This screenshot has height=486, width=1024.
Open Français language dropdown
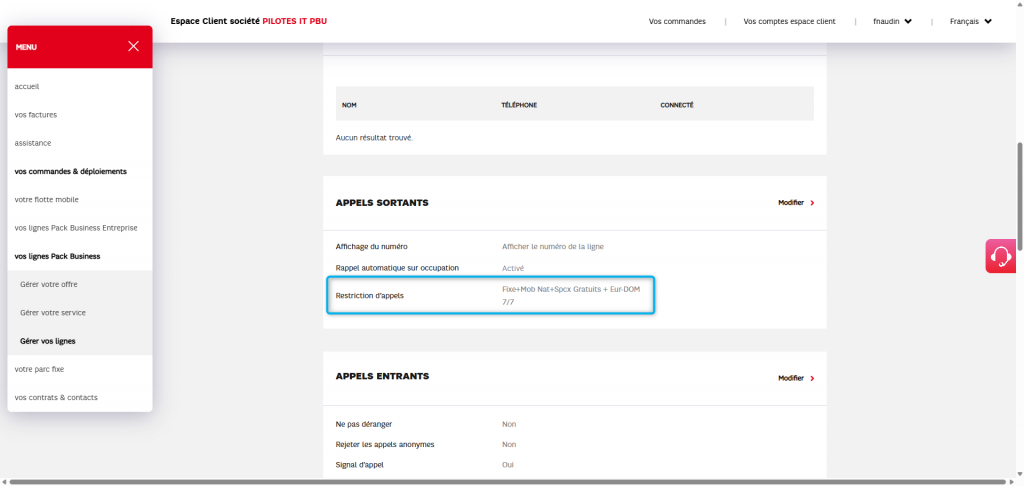coord(970,22)
